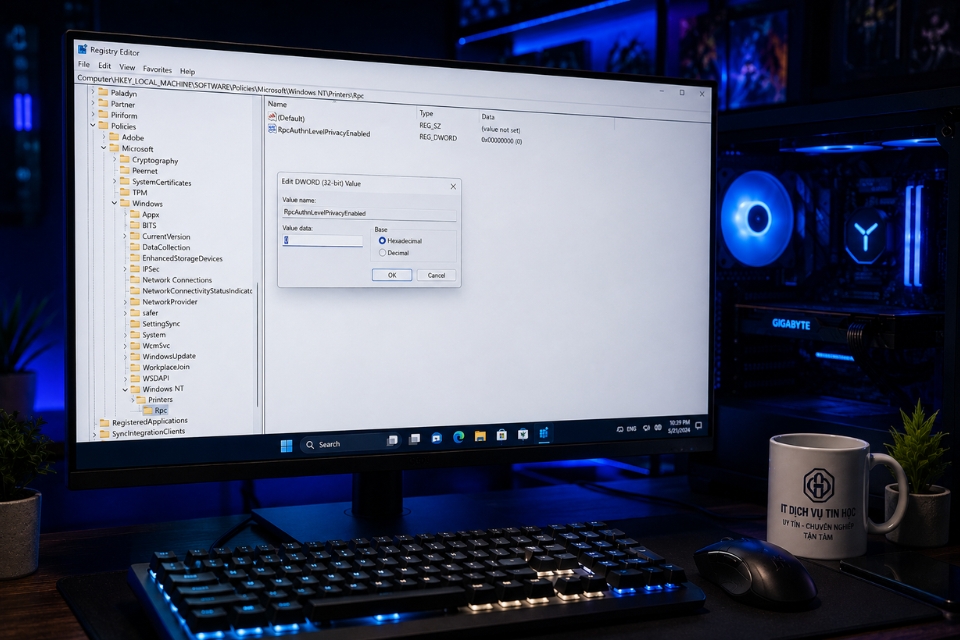Click the REG_DWORD type cell

(x=438, y=137)
